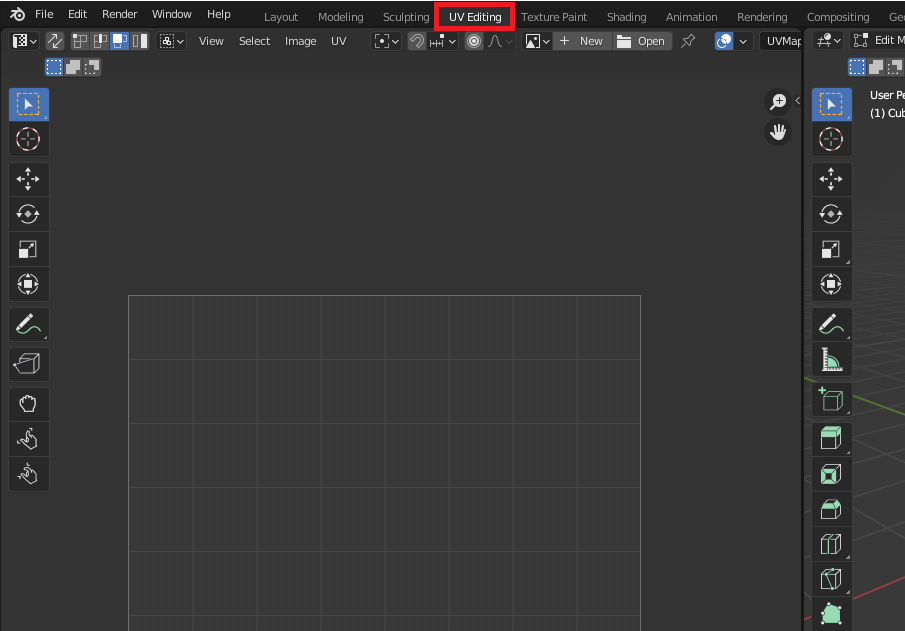Image resolution: width=905 pixels, height=631 pixels.
Task: Pick the Annotate tool in the UV editor
Action: [28, 324]
